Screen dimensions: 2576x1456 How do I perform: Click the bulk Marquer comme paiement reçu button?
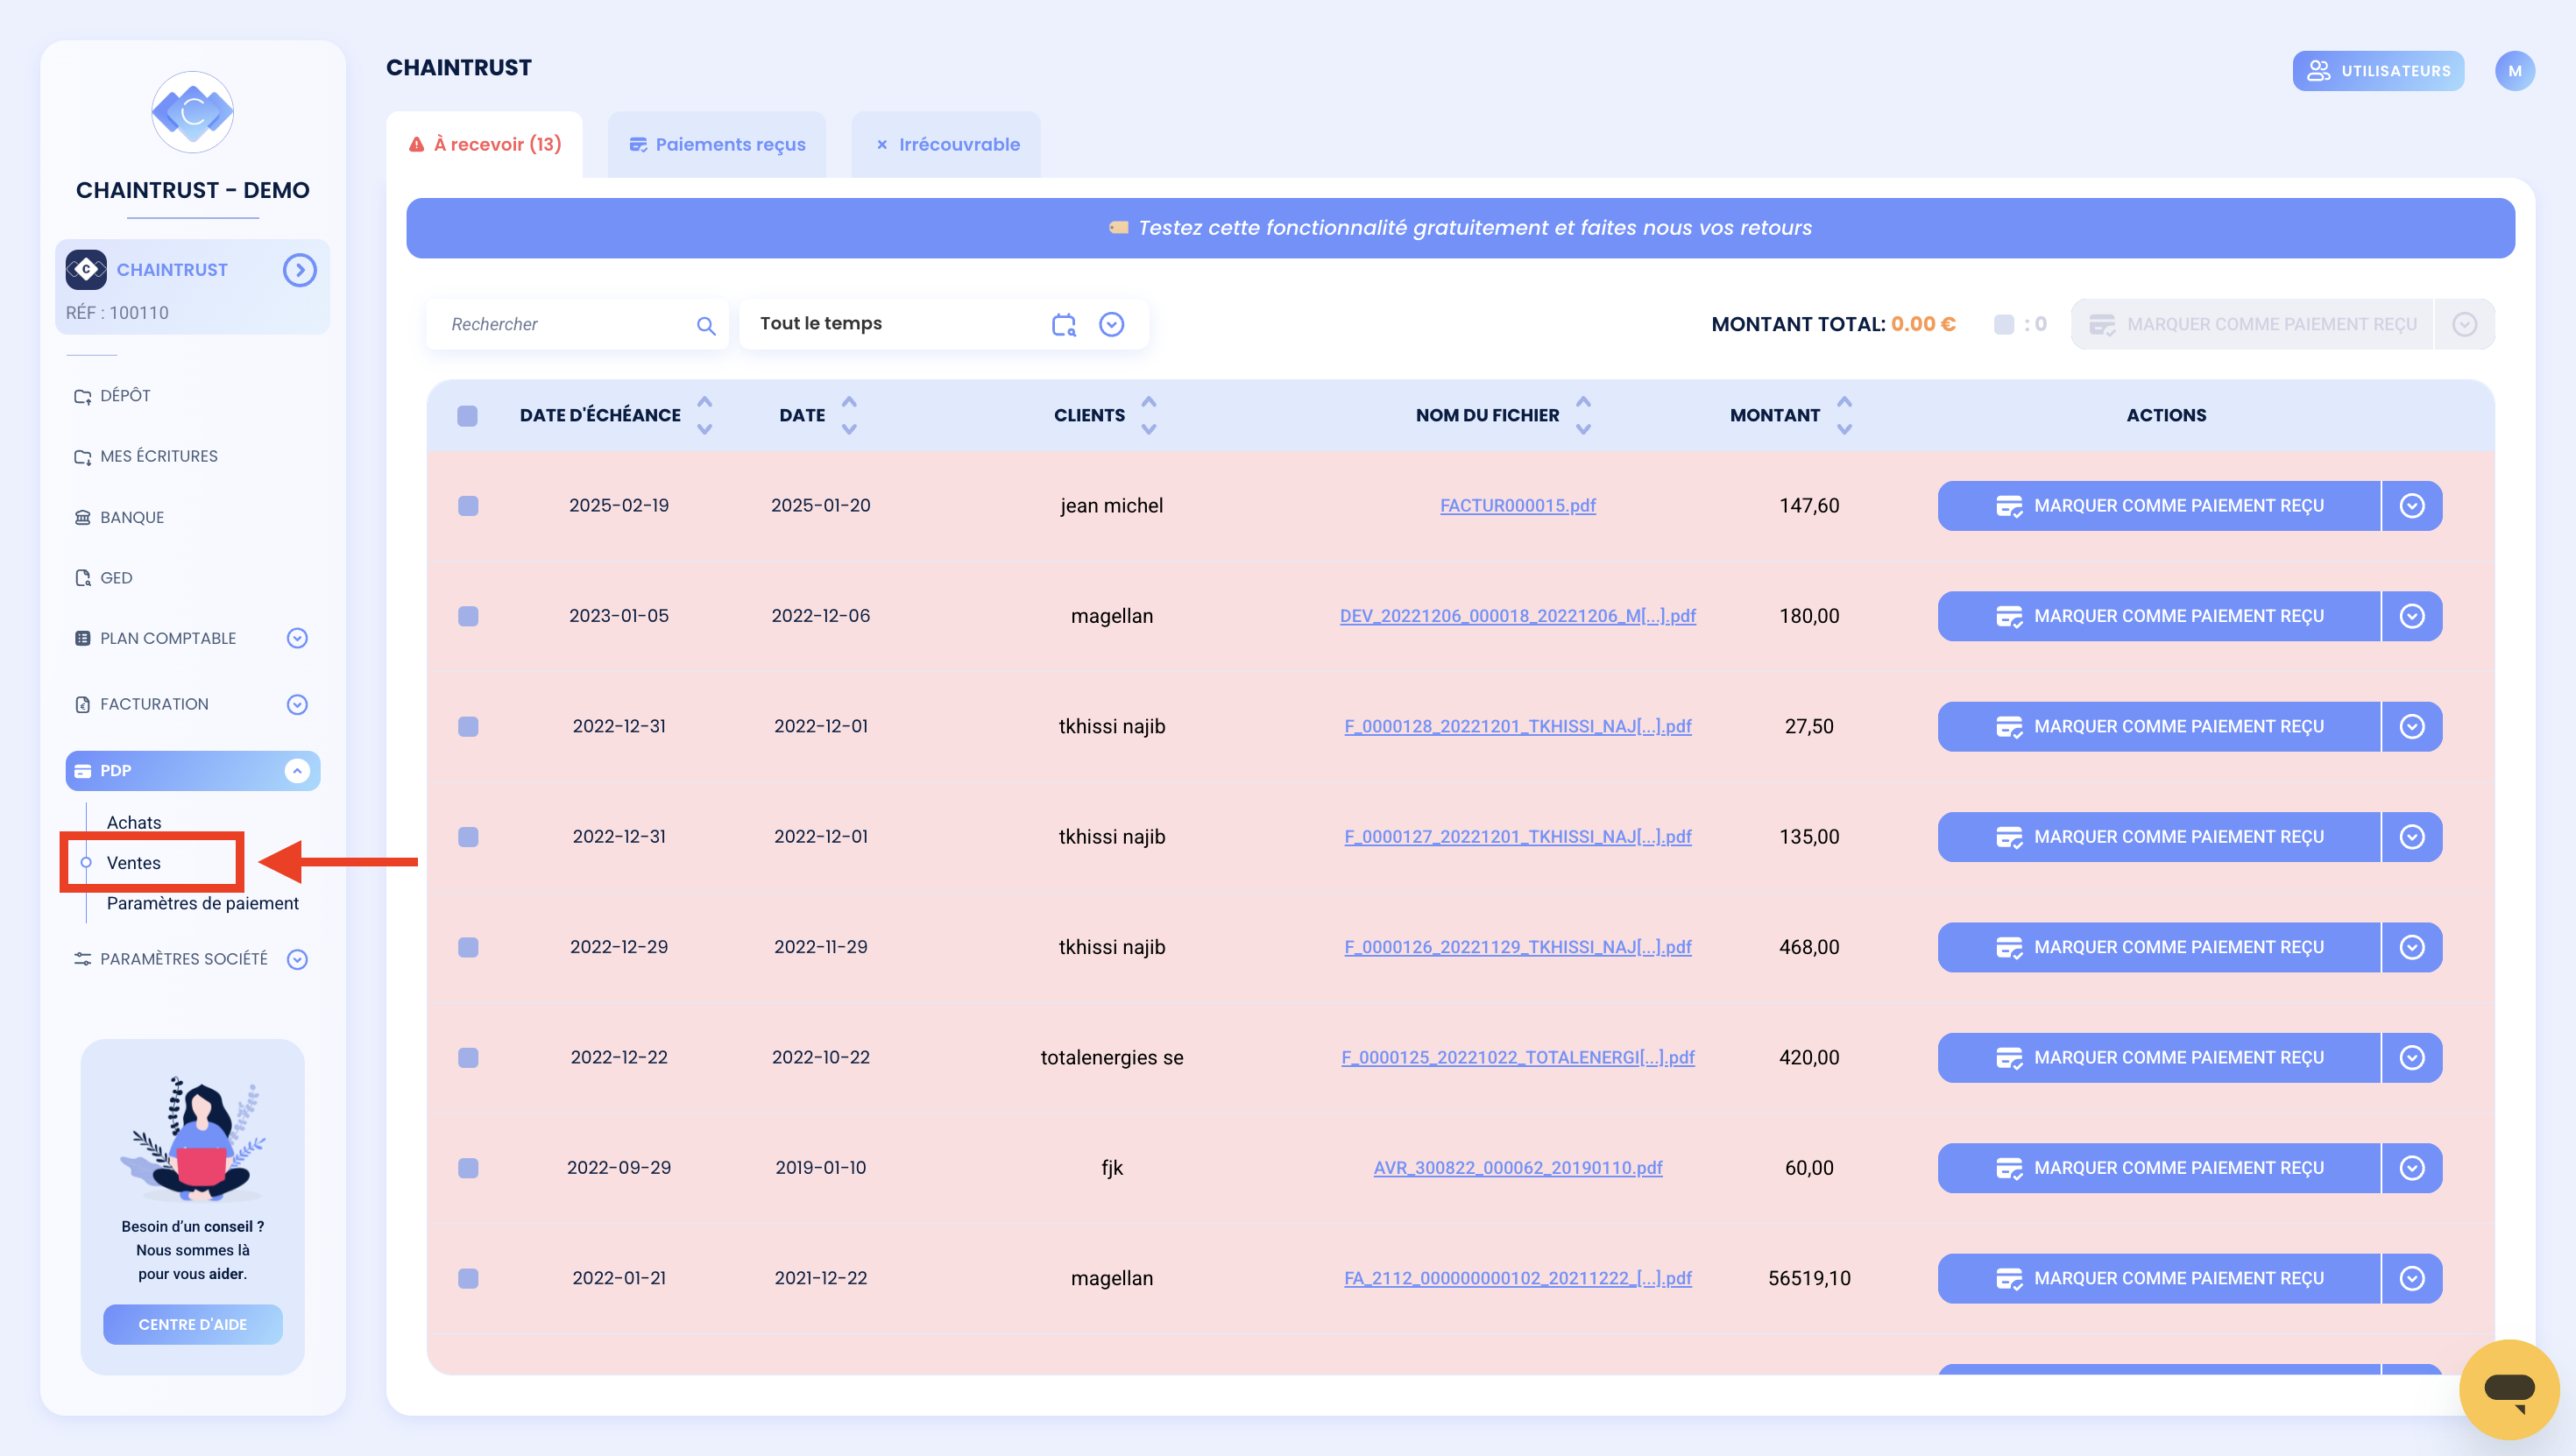click(2252, 324)
